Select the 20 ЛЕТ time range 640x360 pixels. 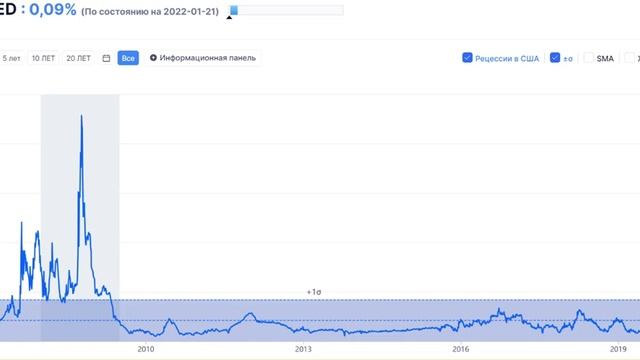click(x=78, y=58)
